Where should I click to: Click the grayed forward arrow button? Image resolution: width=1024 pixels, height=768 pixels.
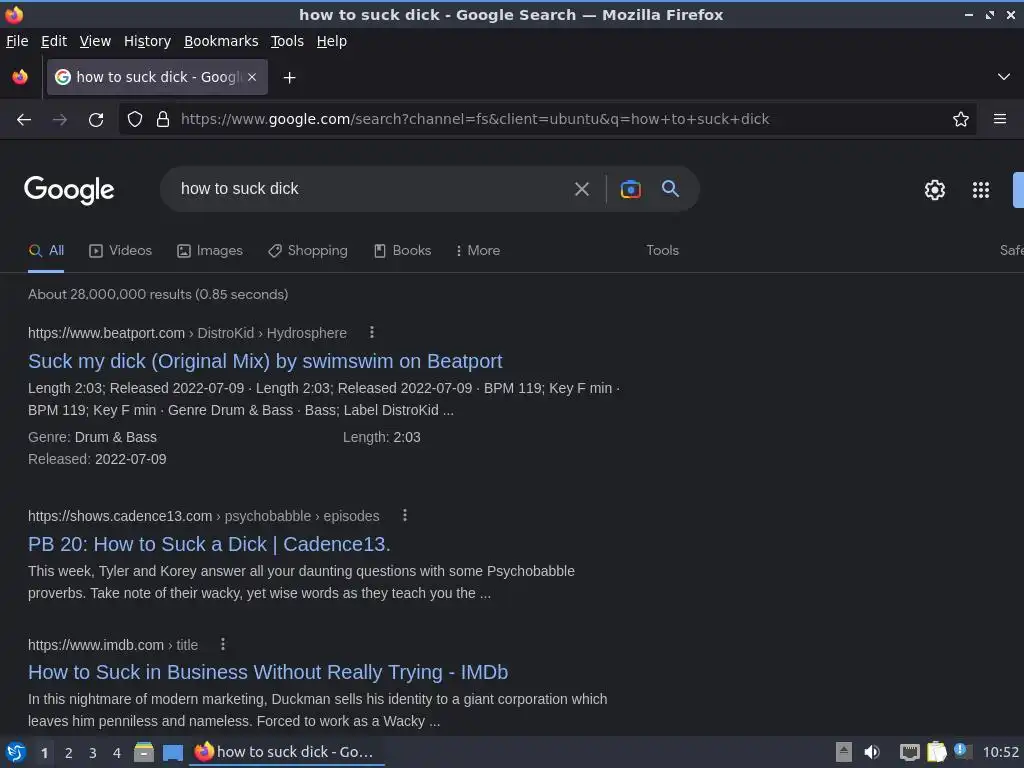point(60,120)
